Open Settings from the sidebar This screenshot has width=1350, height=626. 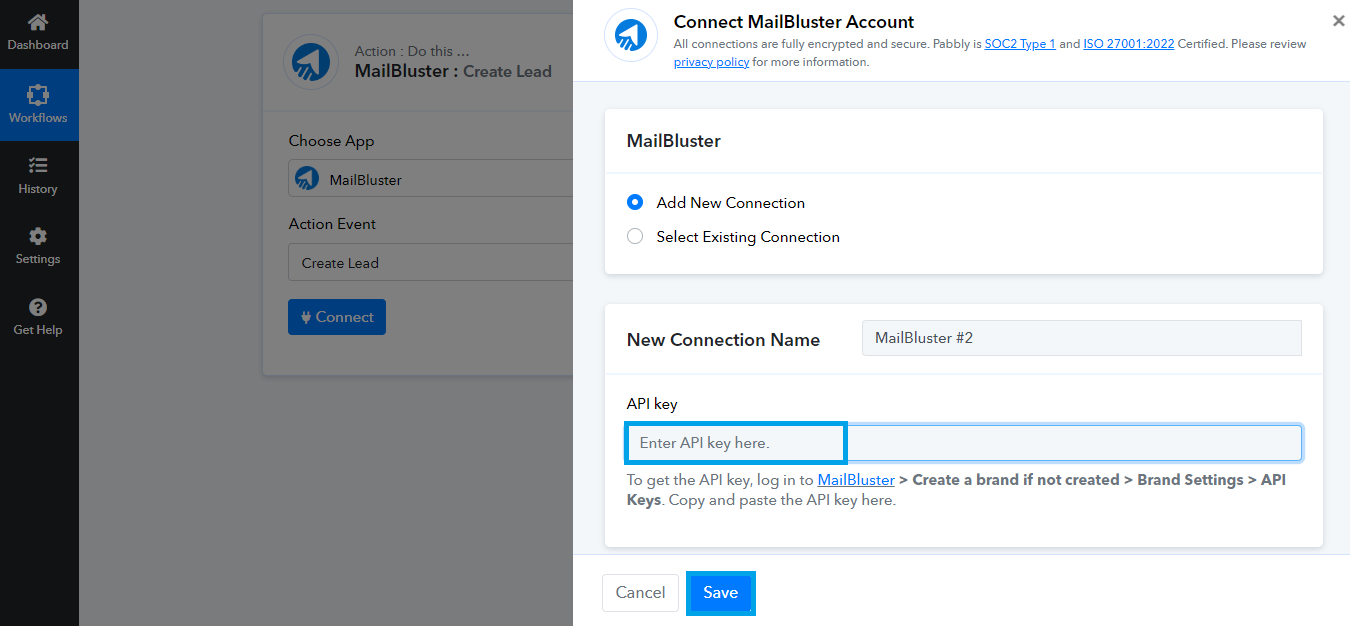38,246
